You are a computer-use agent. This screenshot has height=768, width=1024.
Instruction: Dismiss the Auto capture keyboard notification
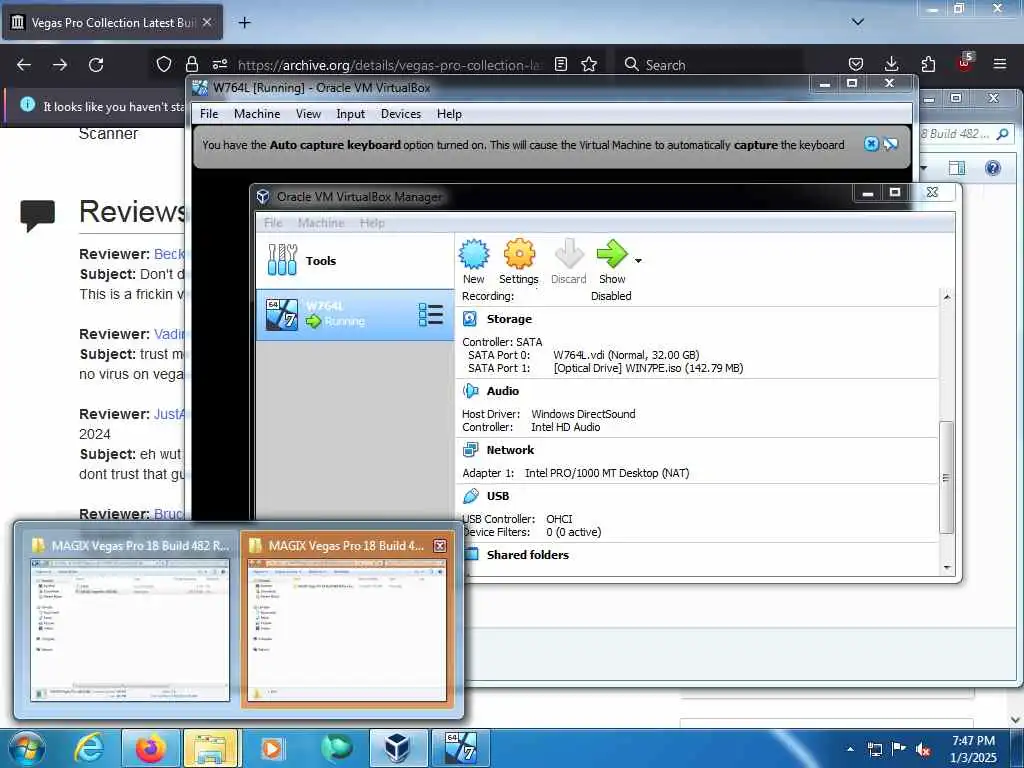tap(871, 144)
